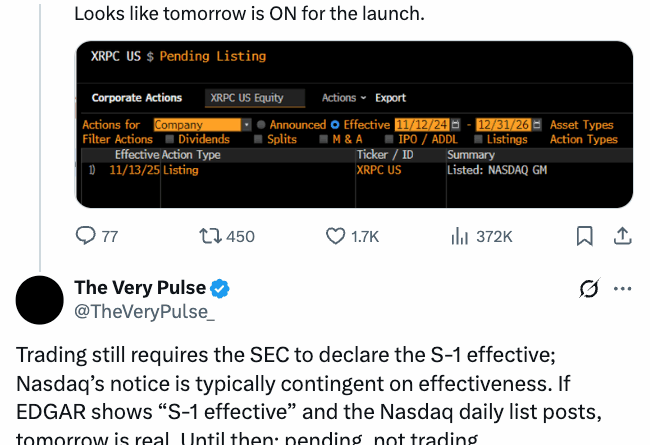
Task: Check the Splits filter checkbox
Action: (x=258, y=140)
